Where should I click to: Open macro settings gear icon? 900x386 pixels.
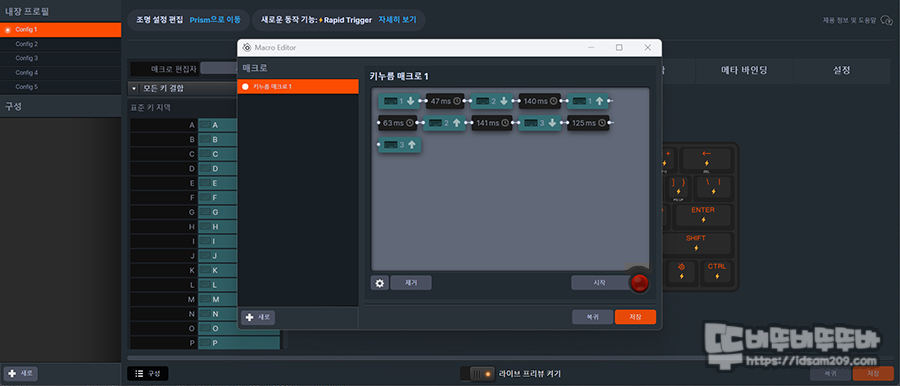[379, 283]
